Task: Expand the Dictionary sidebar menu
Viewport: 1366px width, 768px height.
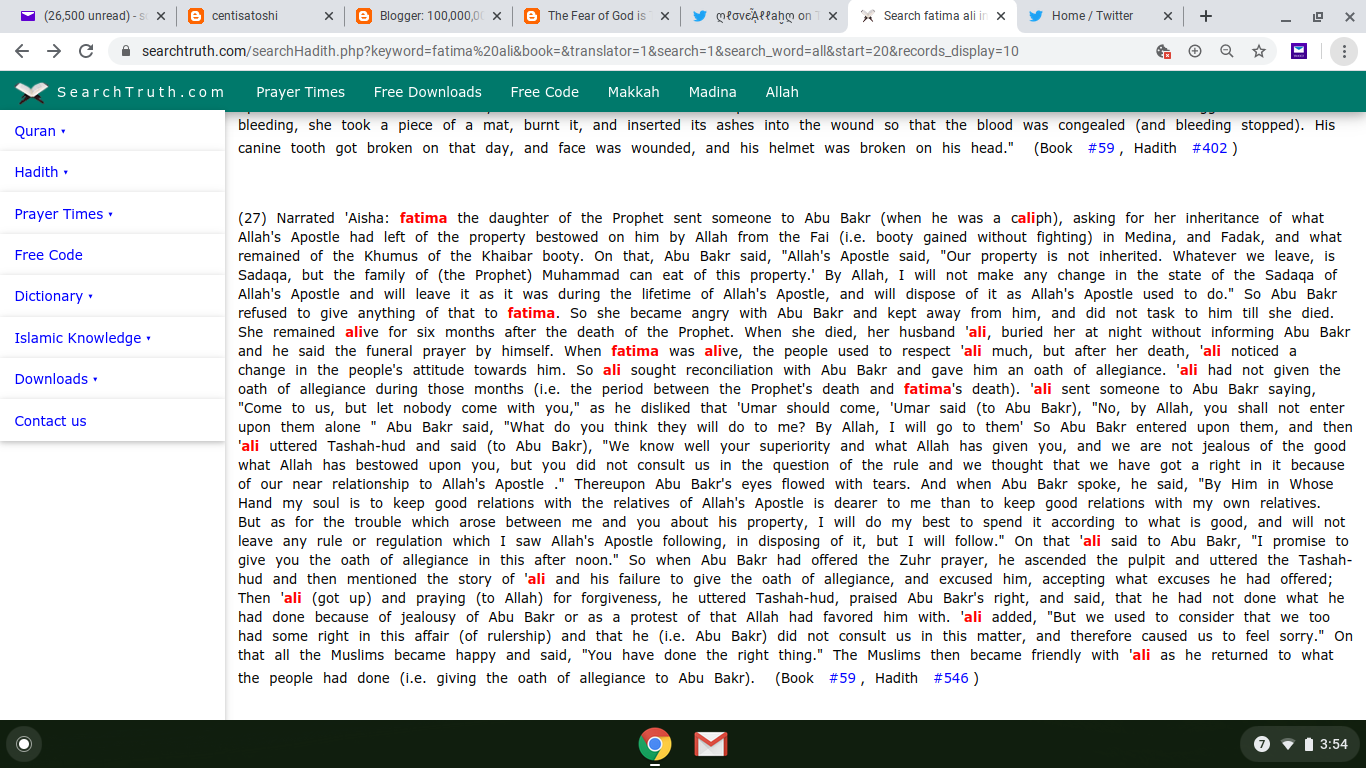Action: coord(54,296)
